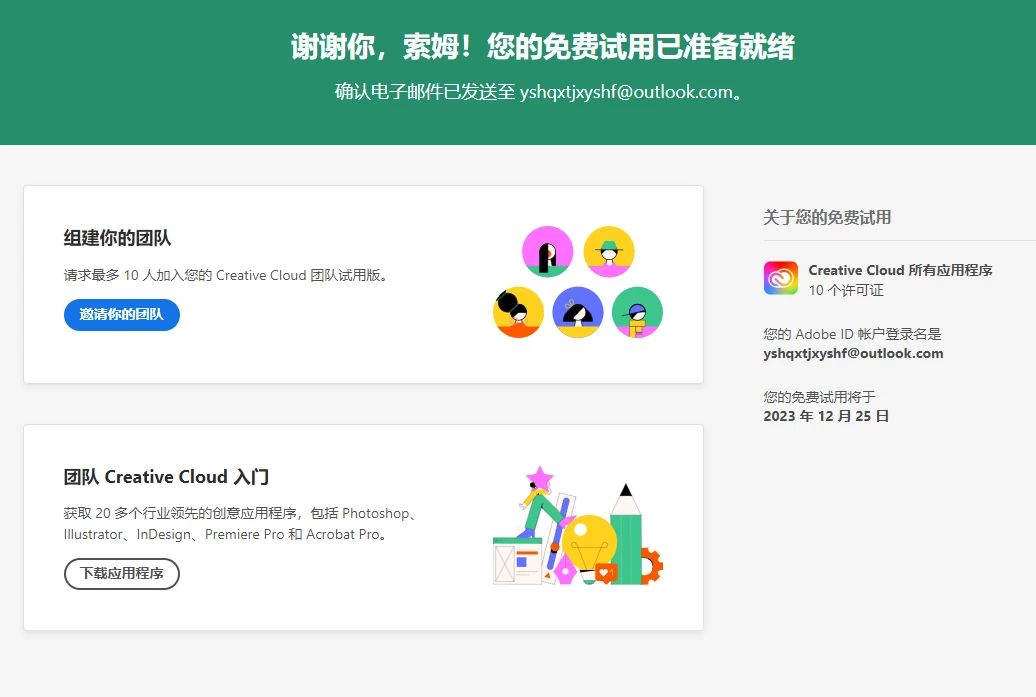Click the yellow avatar with hair bun person
The height and width of the screenshot is (697, 1036).
[x=519, y=312]
